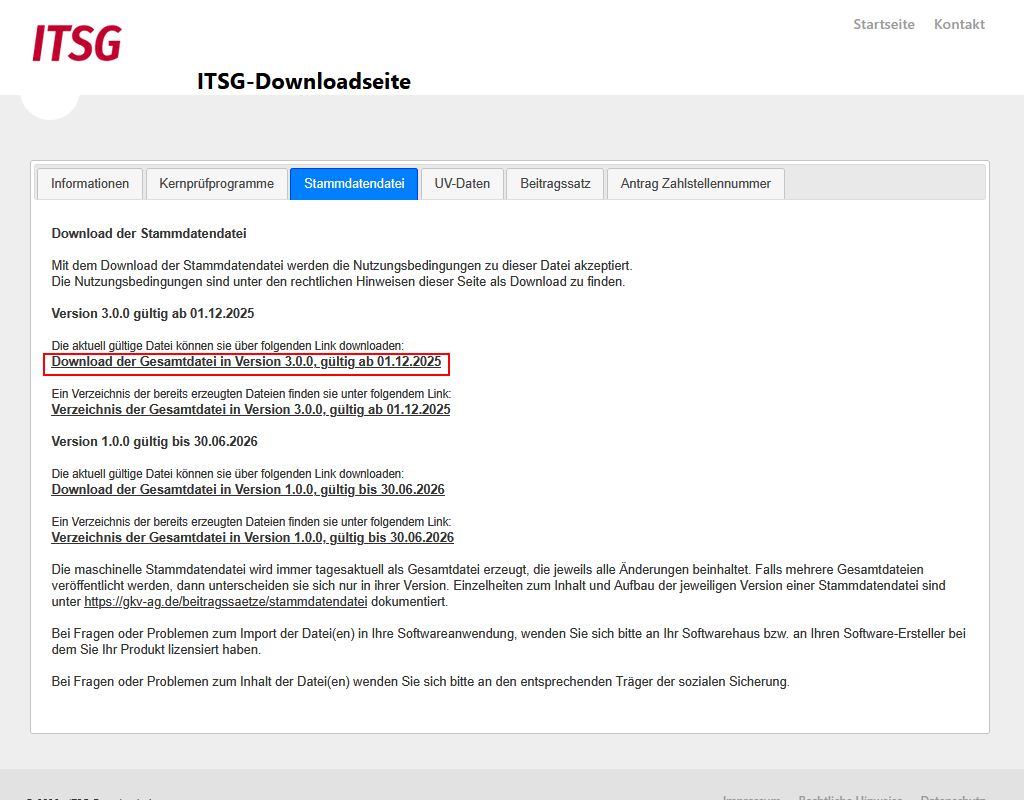
Task: Download Gesamtdatei Version 1.0.0 link
Action: tap(248, 490)
